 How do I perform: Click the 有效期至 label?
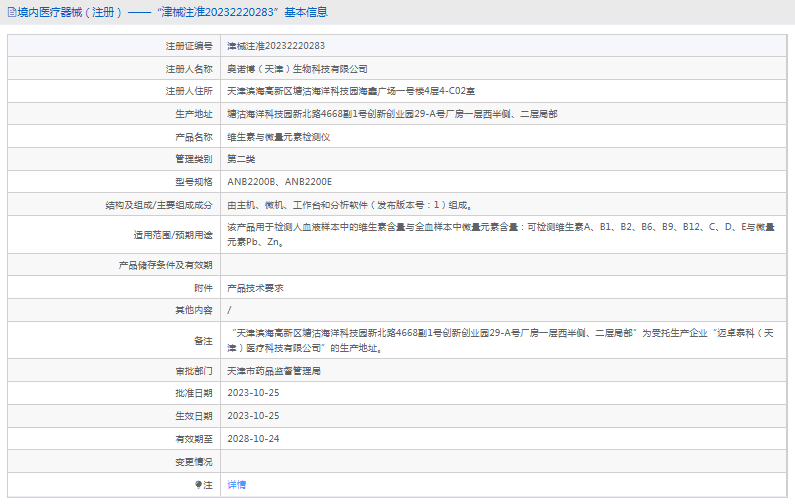[194, 439]
